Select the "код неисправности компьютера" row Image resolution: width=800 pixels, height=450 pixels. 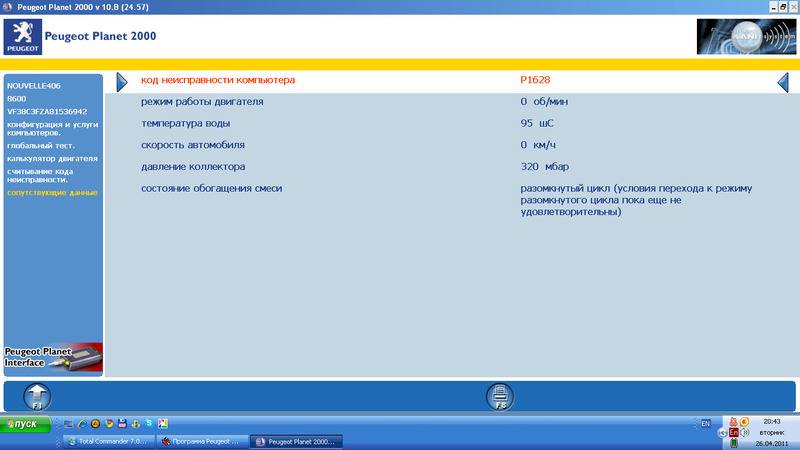pos(218,80)
